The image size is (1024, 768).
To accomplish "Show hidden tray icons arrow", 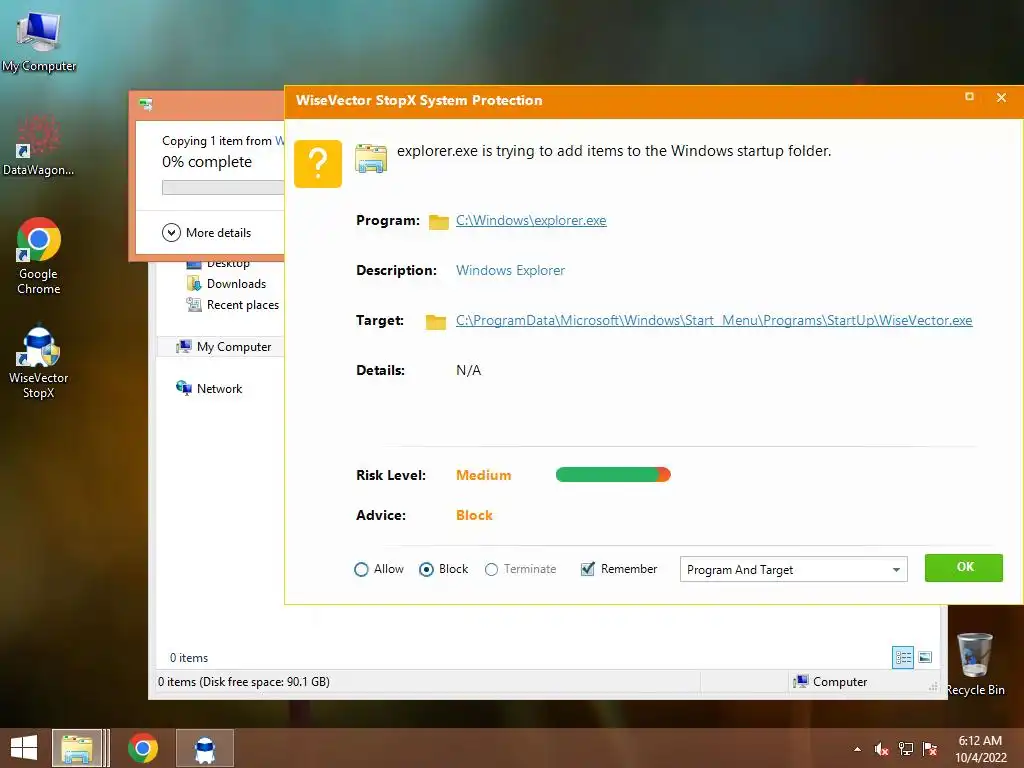I will pos(857,749).
